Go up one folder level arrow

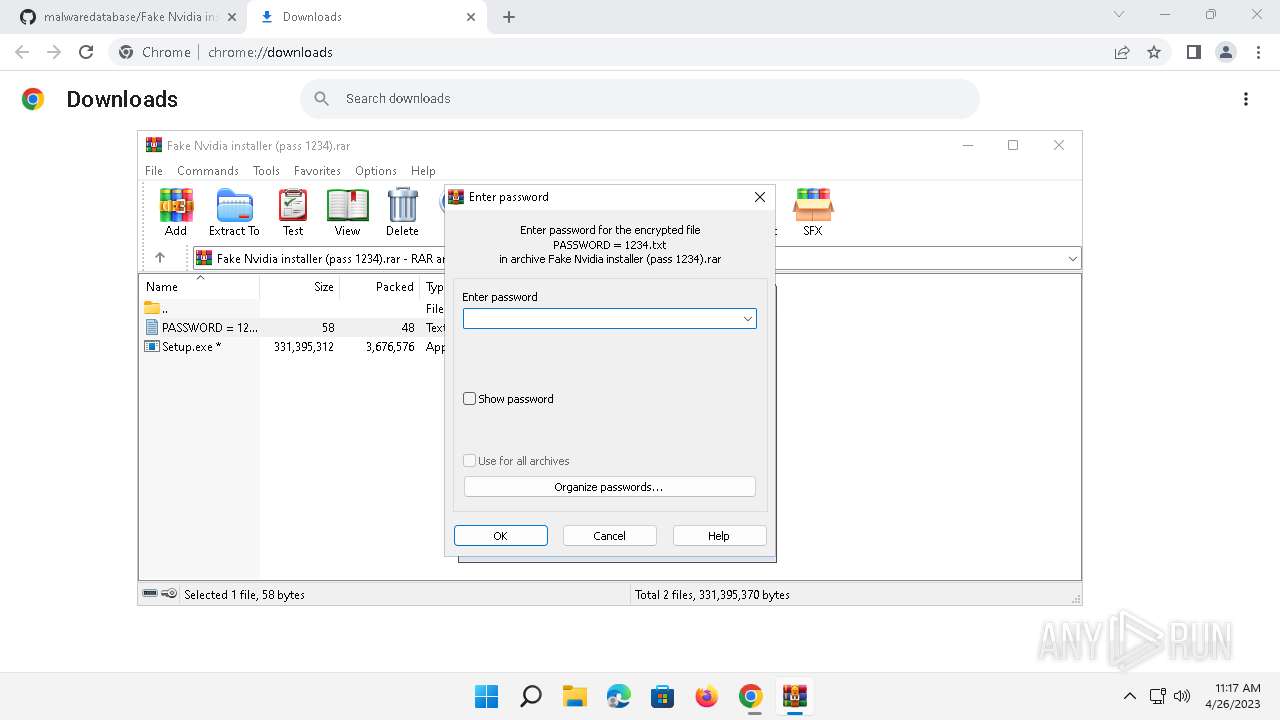click(160, 258)
